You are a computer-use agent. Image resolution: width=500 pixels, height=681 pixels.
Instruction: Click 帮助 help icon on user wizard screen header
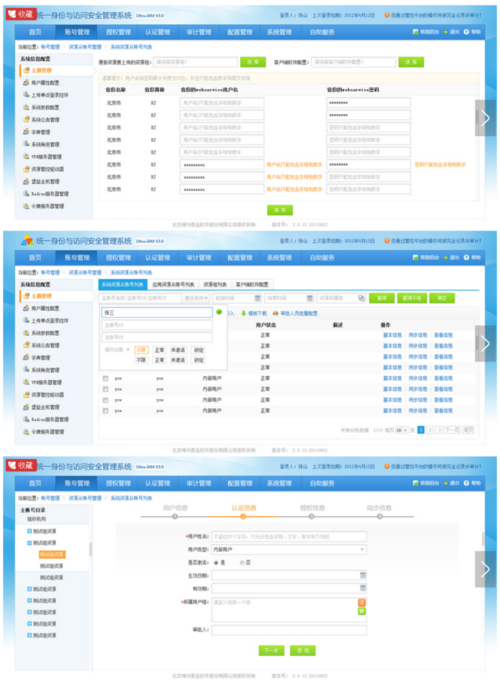point(466,483)
